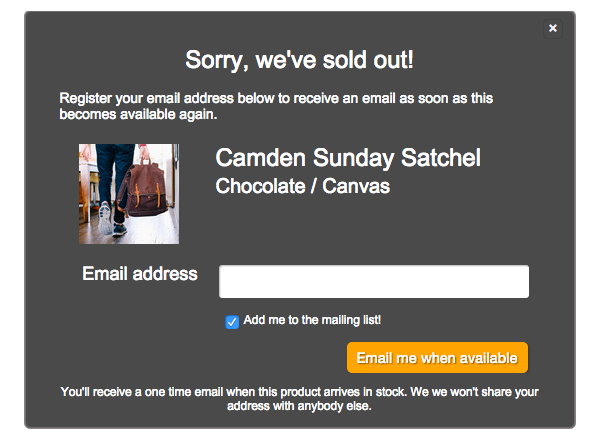
Task: Focus the Email address input field
Action: click(x=373, y=282)
